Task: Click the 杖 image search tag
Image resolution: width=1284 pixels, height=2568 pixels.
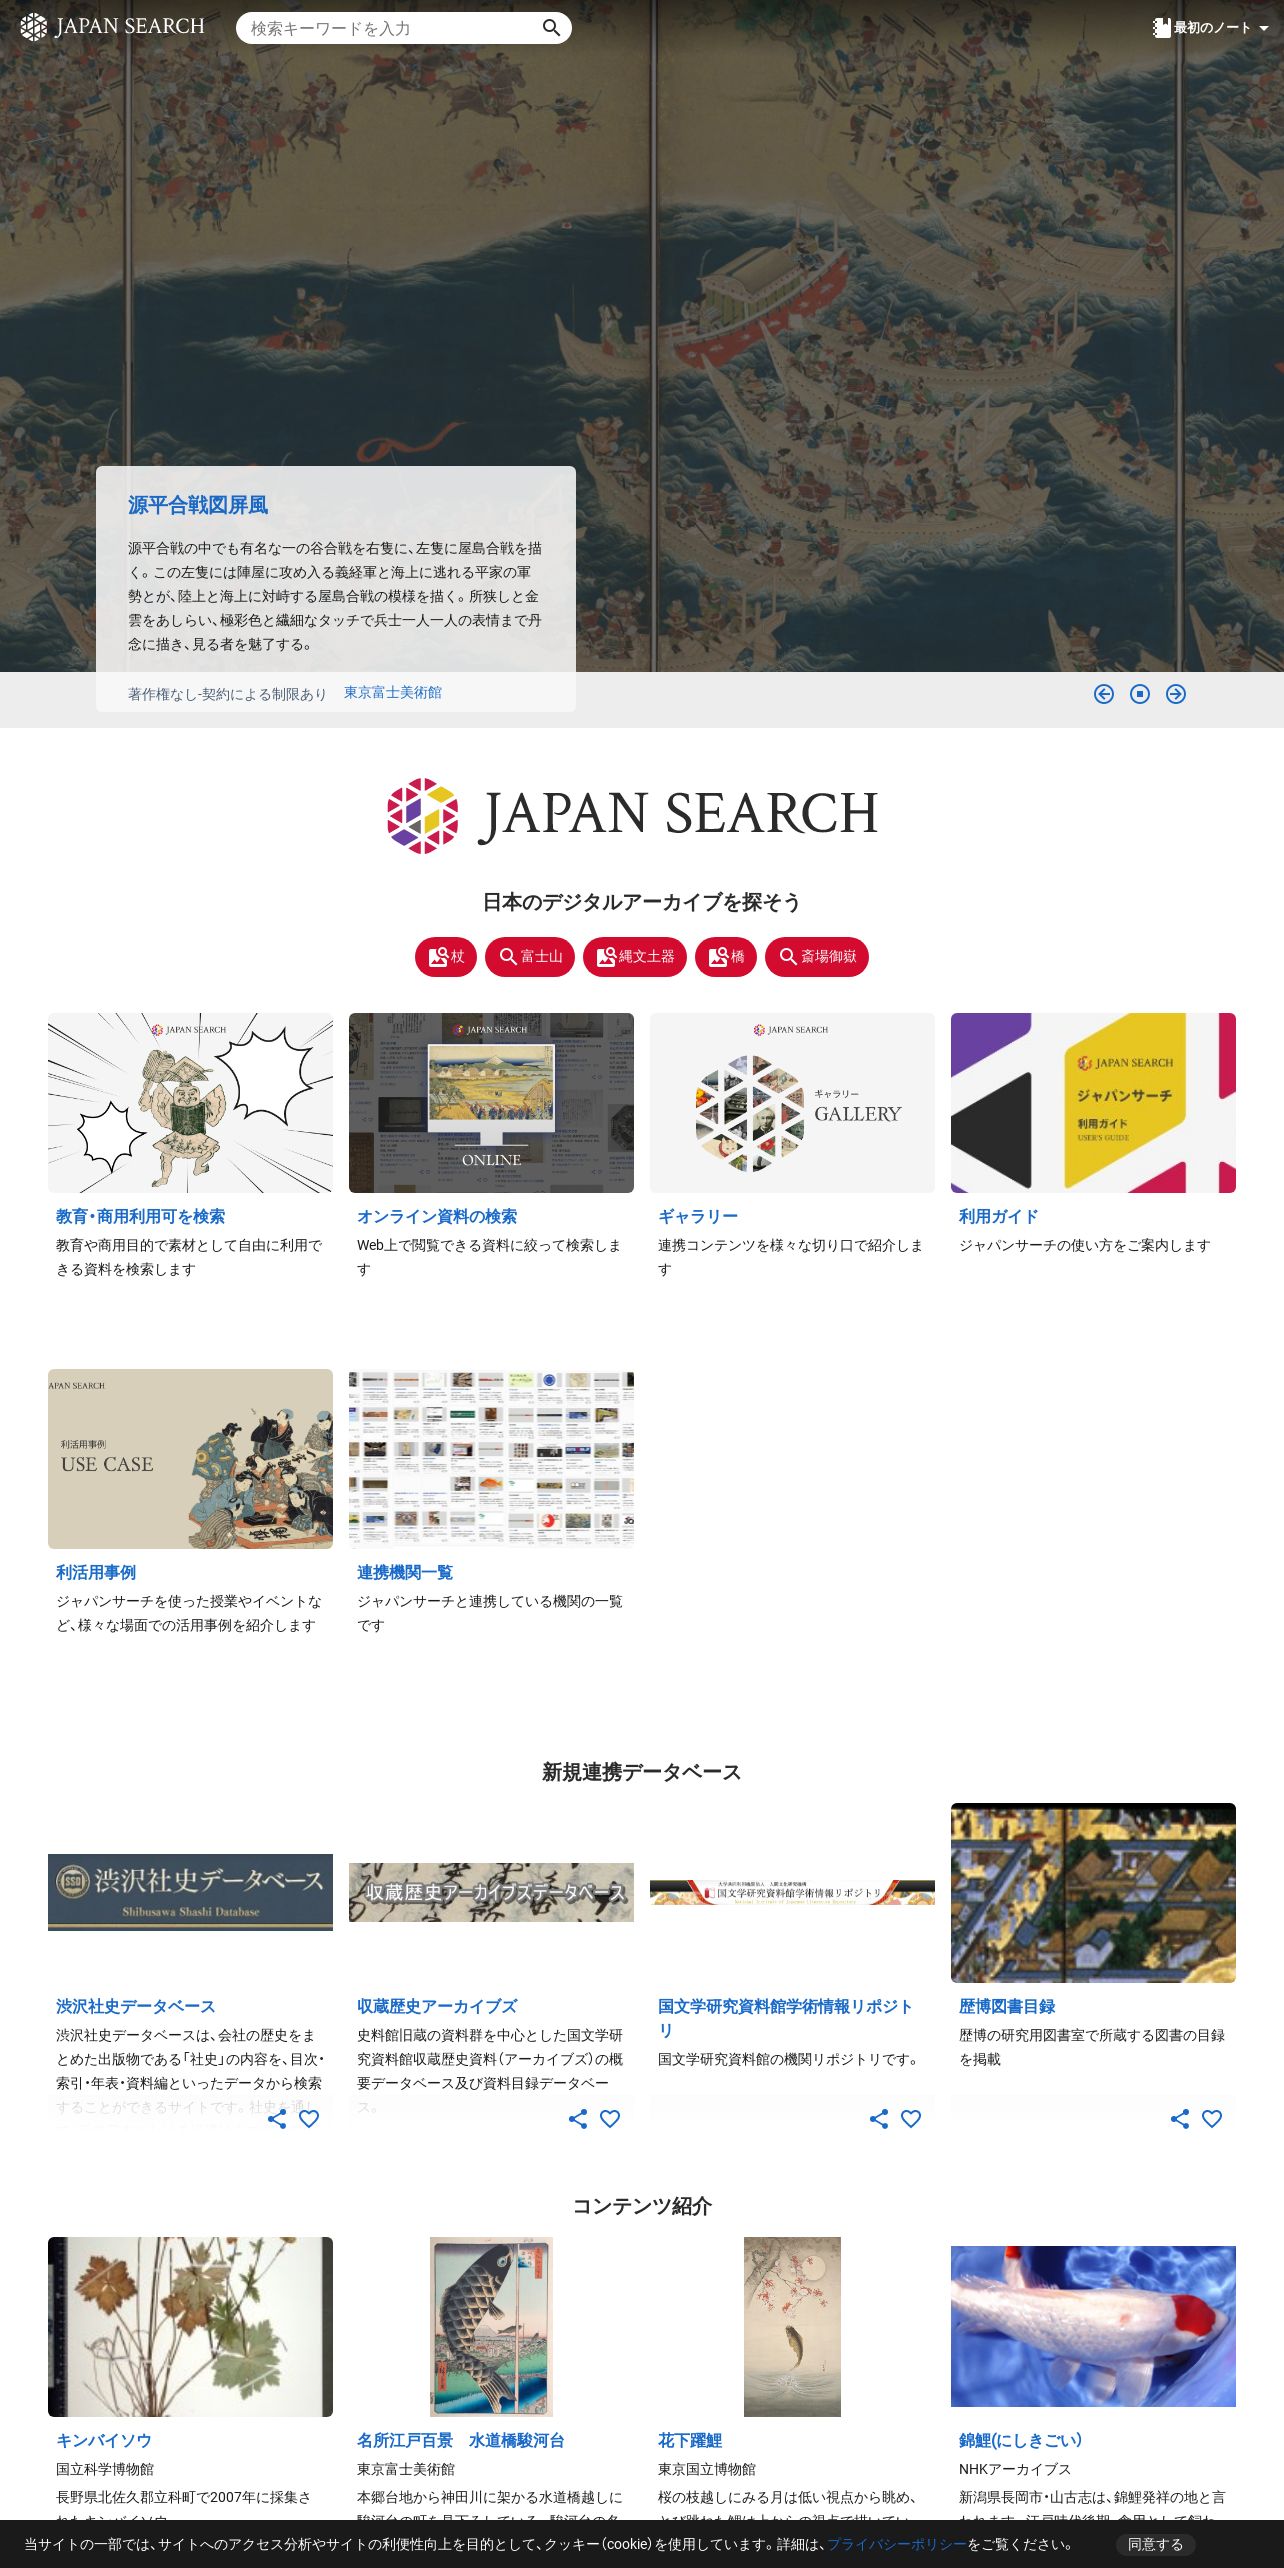Action: tap(446, 956)
